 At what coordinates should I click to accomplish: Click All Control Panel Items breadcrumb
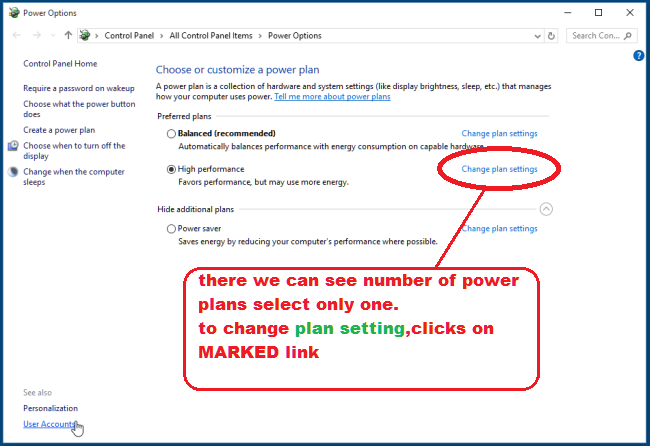(211, 36)
